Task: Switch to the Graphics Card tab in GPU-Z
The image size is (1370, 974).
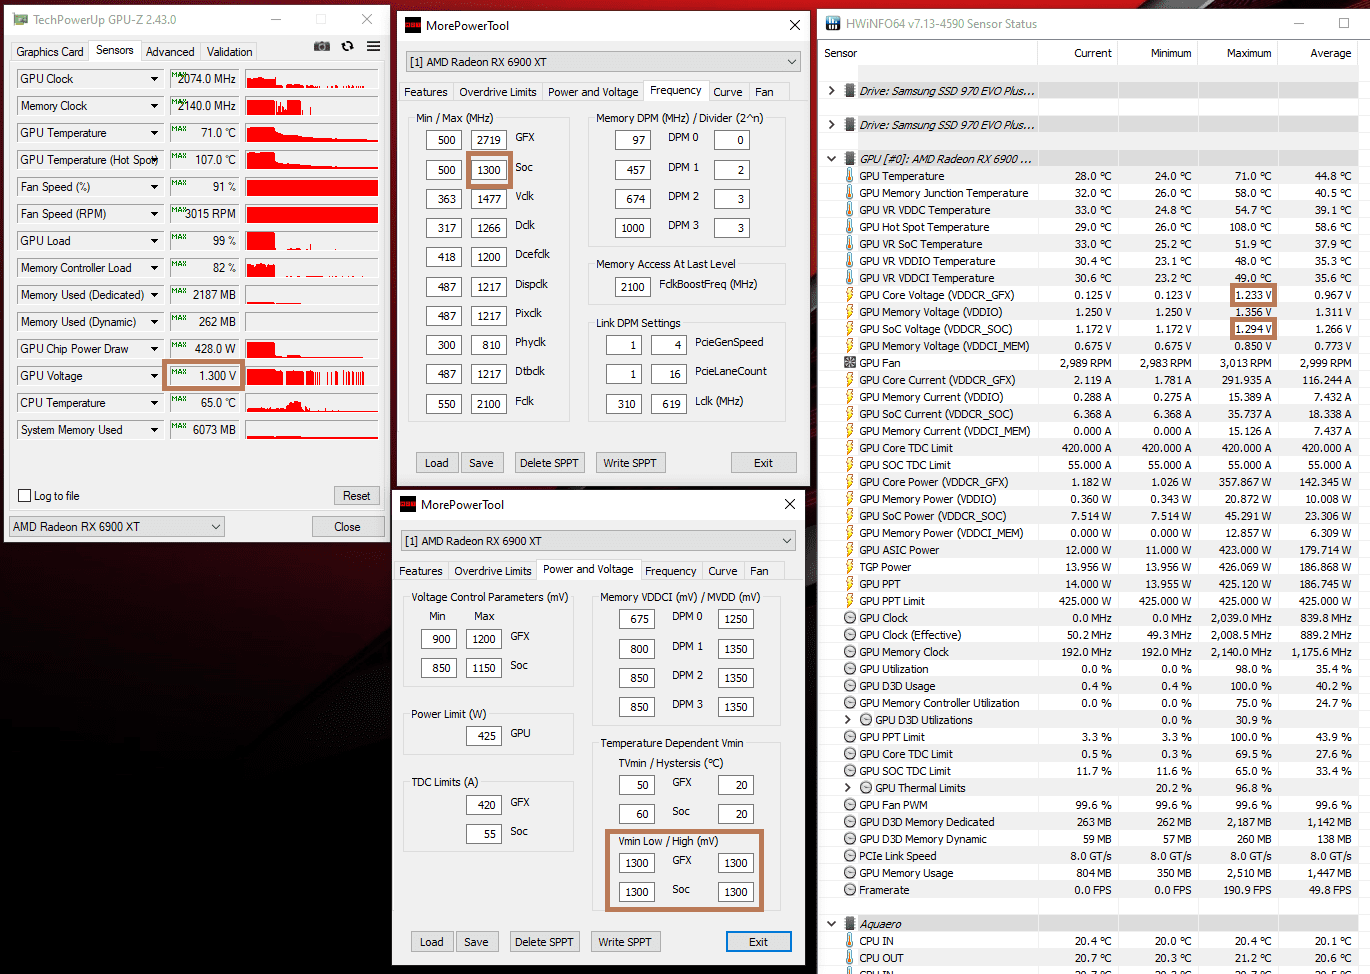Action: click(x=50, y=52)
